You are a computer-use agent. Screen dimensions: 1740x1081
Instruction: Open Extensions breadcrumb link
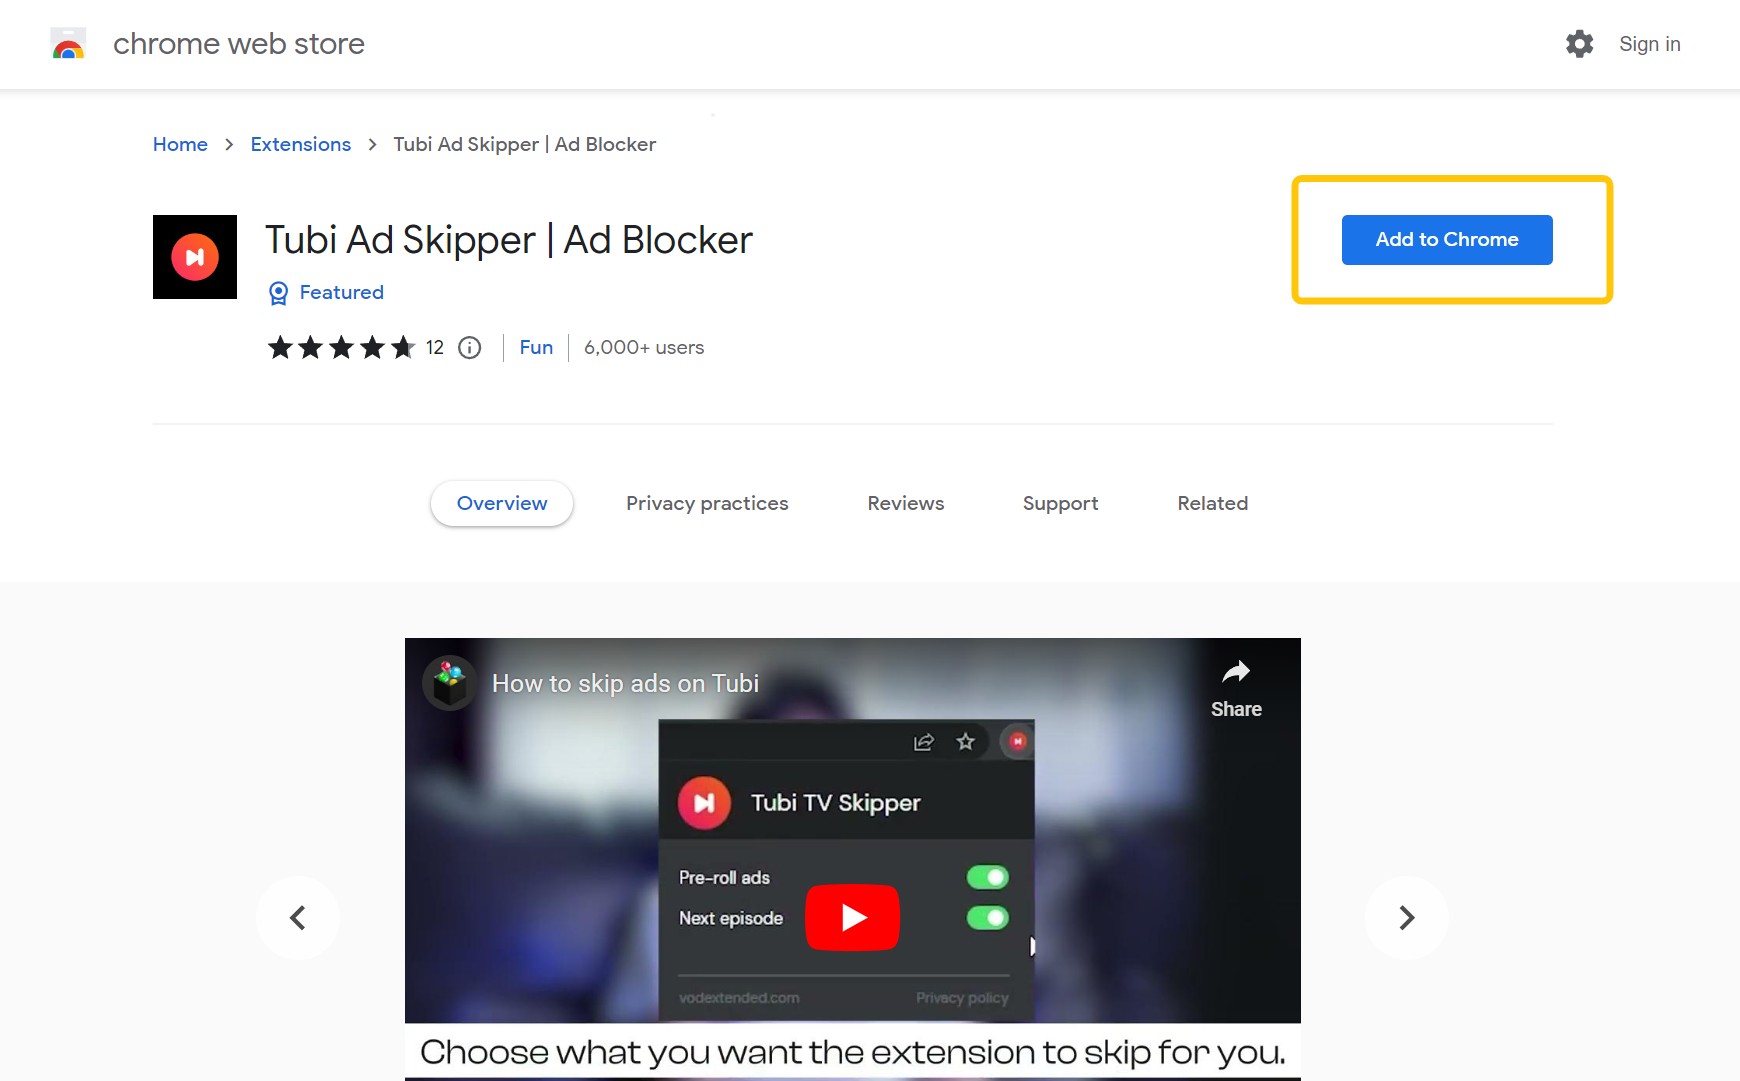301,144
